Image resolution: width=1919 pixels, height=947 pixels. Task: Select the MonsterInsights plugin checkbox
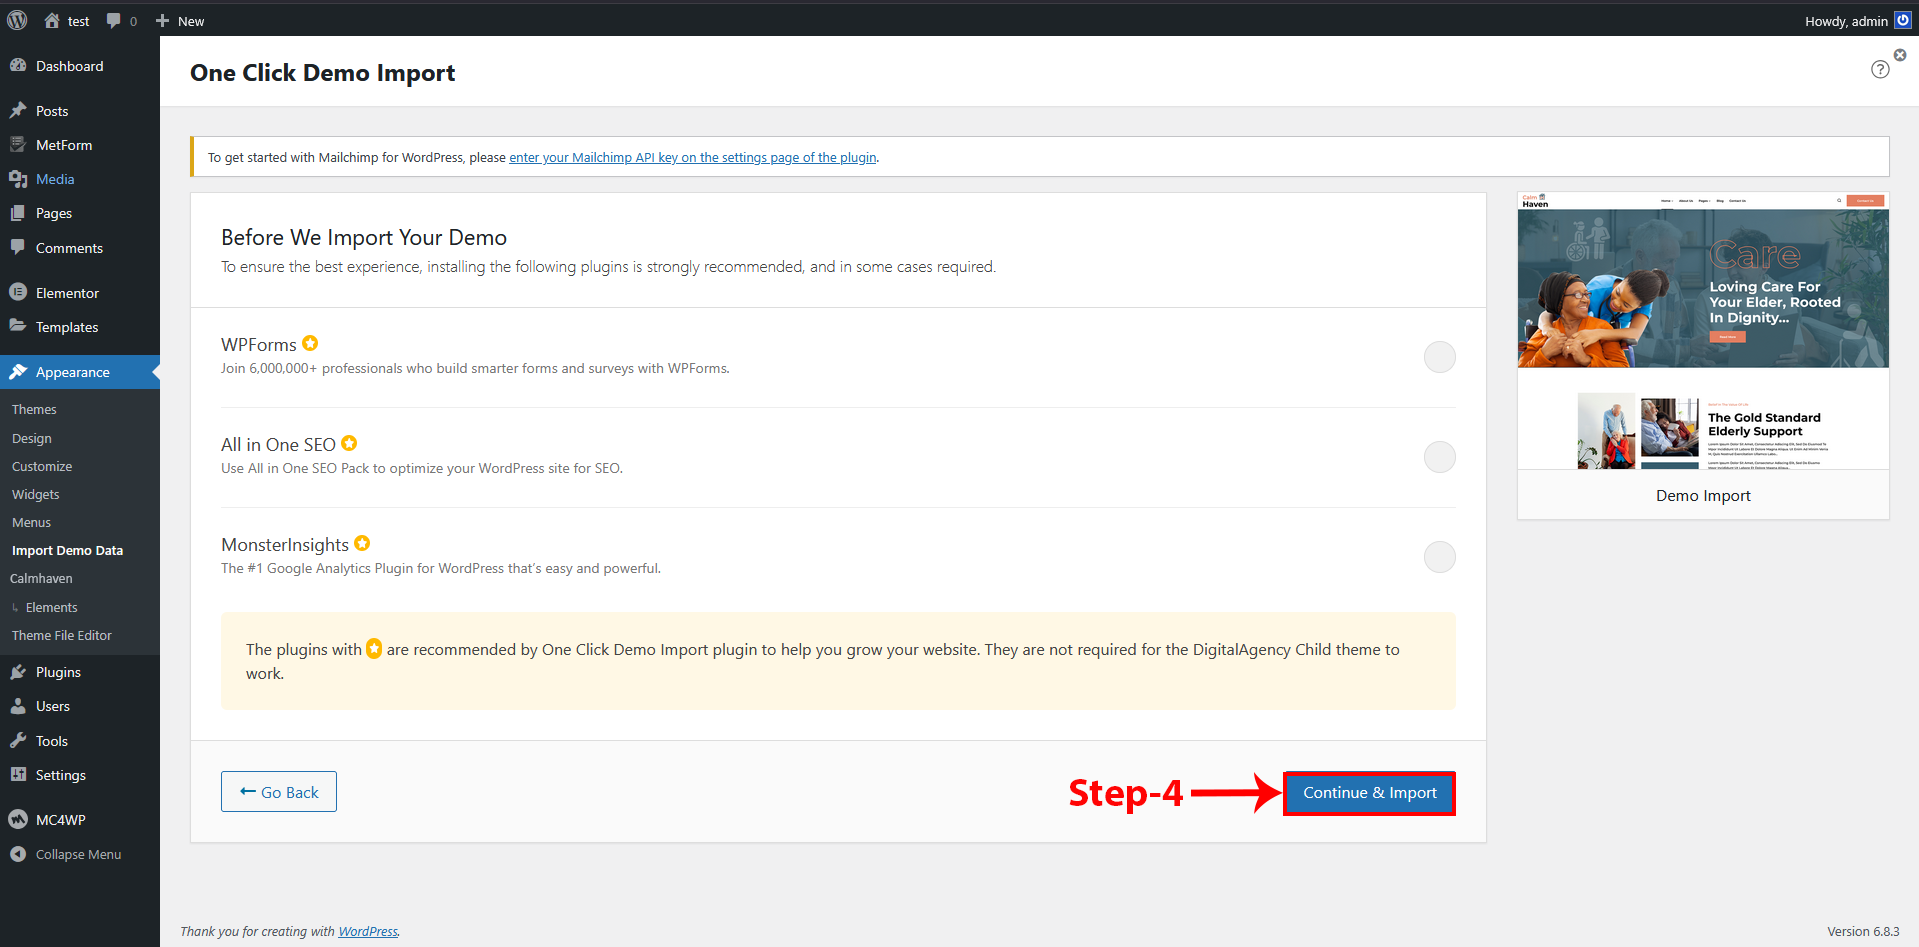pos(1439,557)
